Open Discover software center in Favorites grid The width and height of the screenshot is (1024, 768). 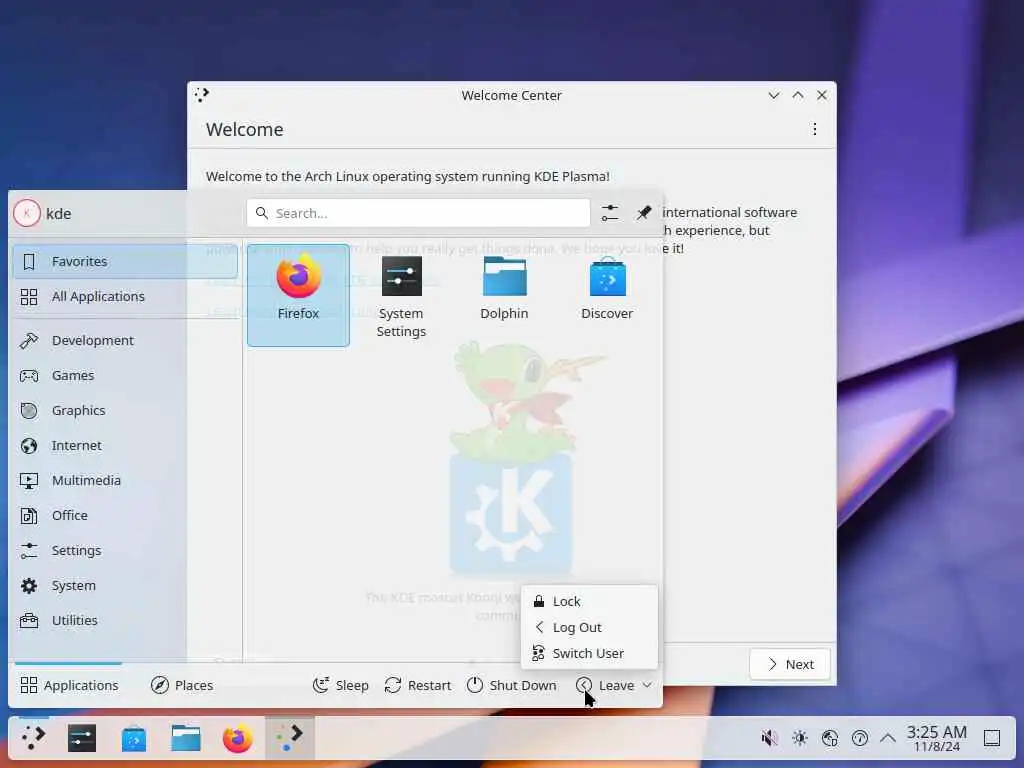click(x=607, y=295)
